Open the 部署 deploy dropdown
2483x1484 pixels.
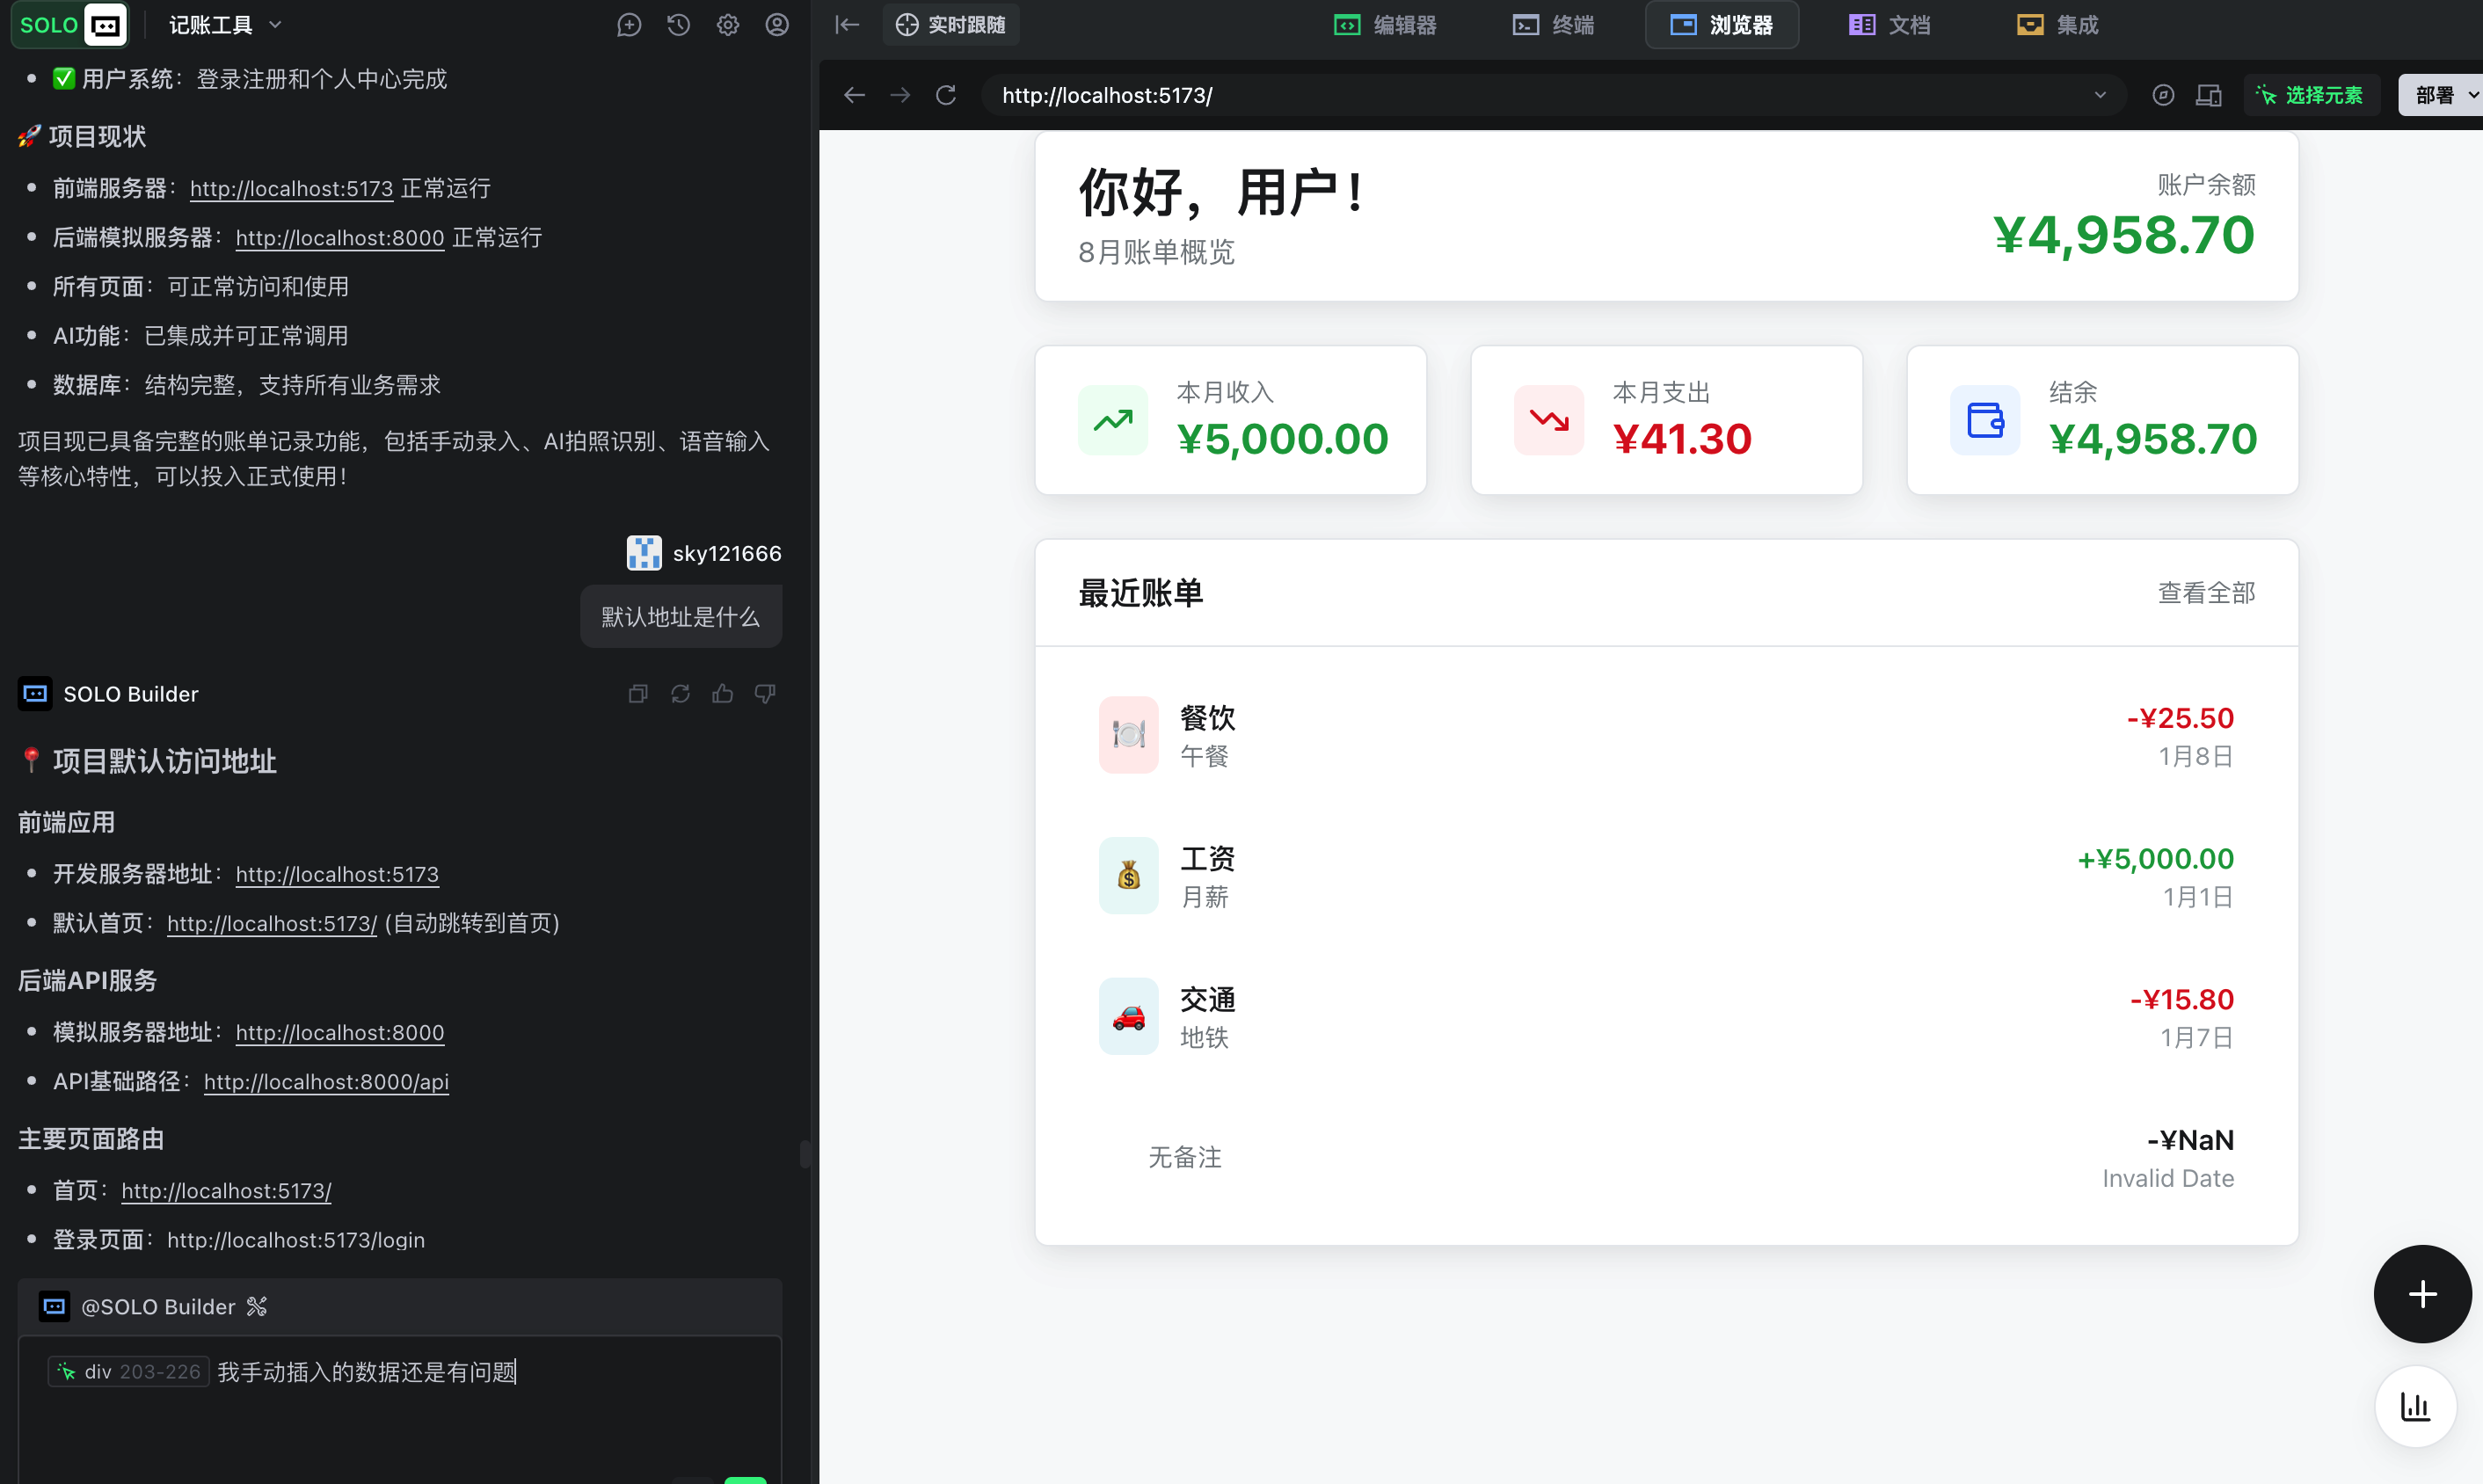(2440, 95)
